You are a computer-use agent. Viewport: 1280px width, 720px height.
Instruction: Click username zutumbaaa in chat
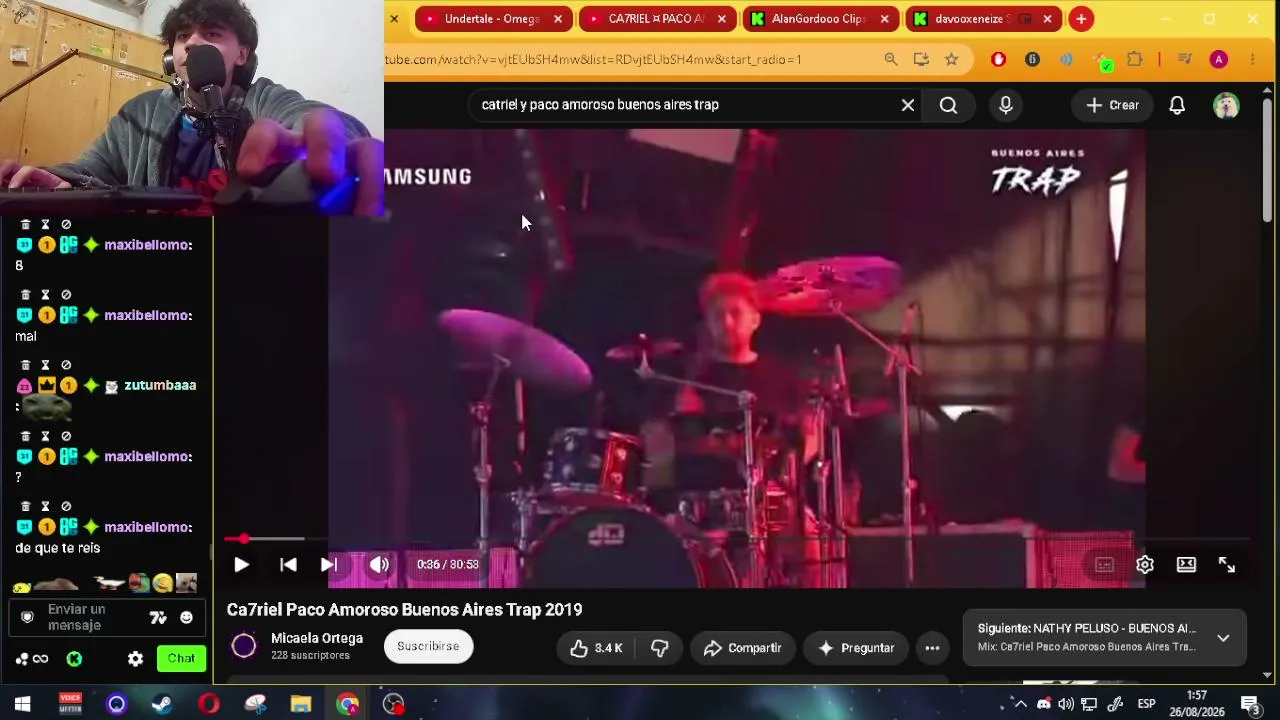tap(160, 385)
